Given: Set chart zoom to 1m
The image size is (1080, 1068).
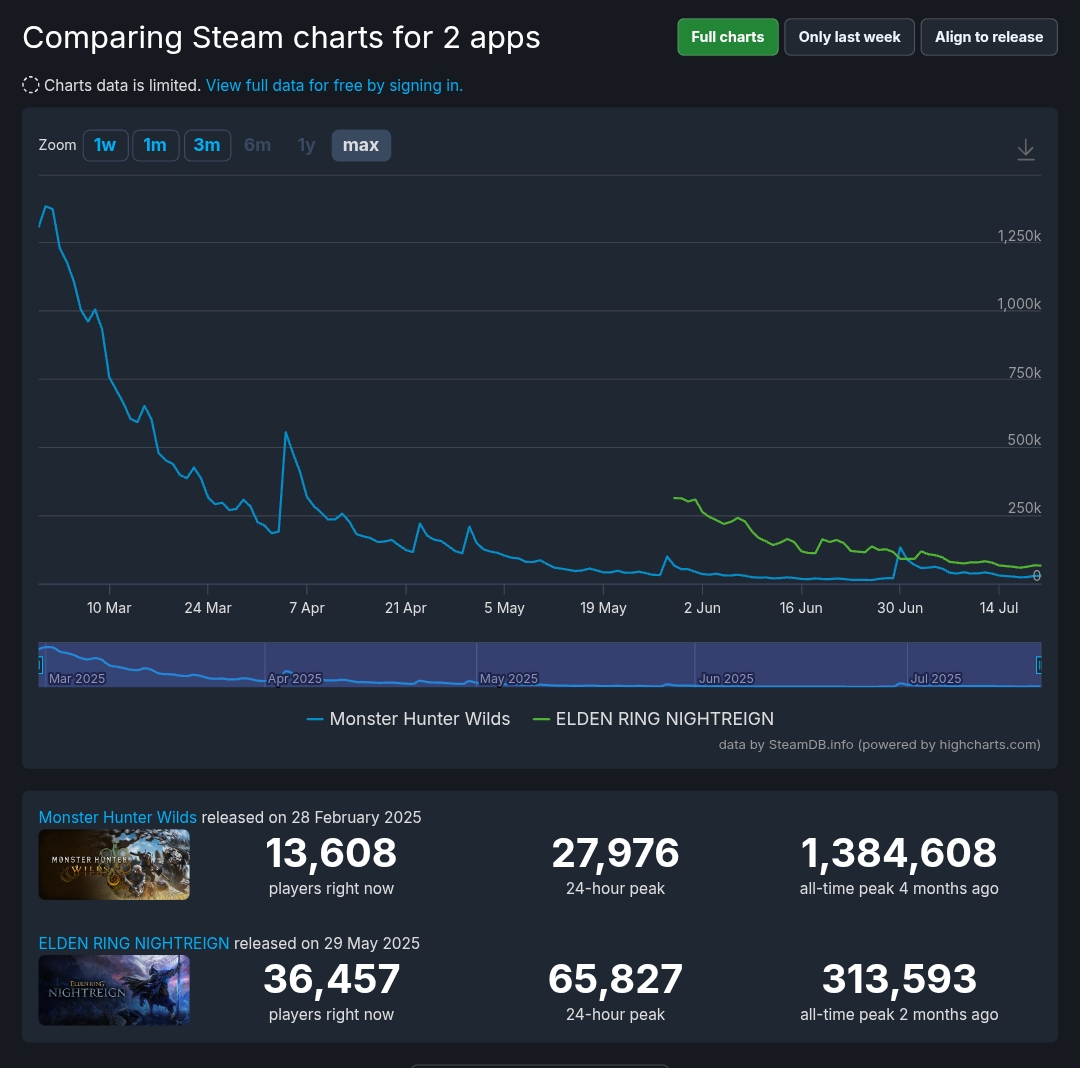Looking at the screenshot, I should (x=155, y=145).
